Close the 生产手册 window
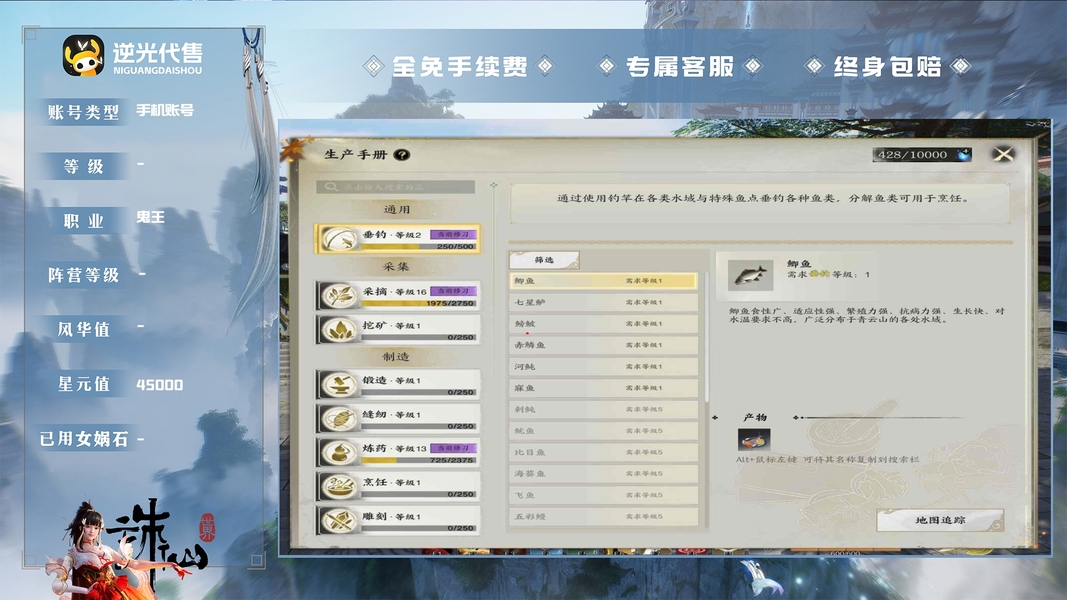 click(x=1003, y=154)
